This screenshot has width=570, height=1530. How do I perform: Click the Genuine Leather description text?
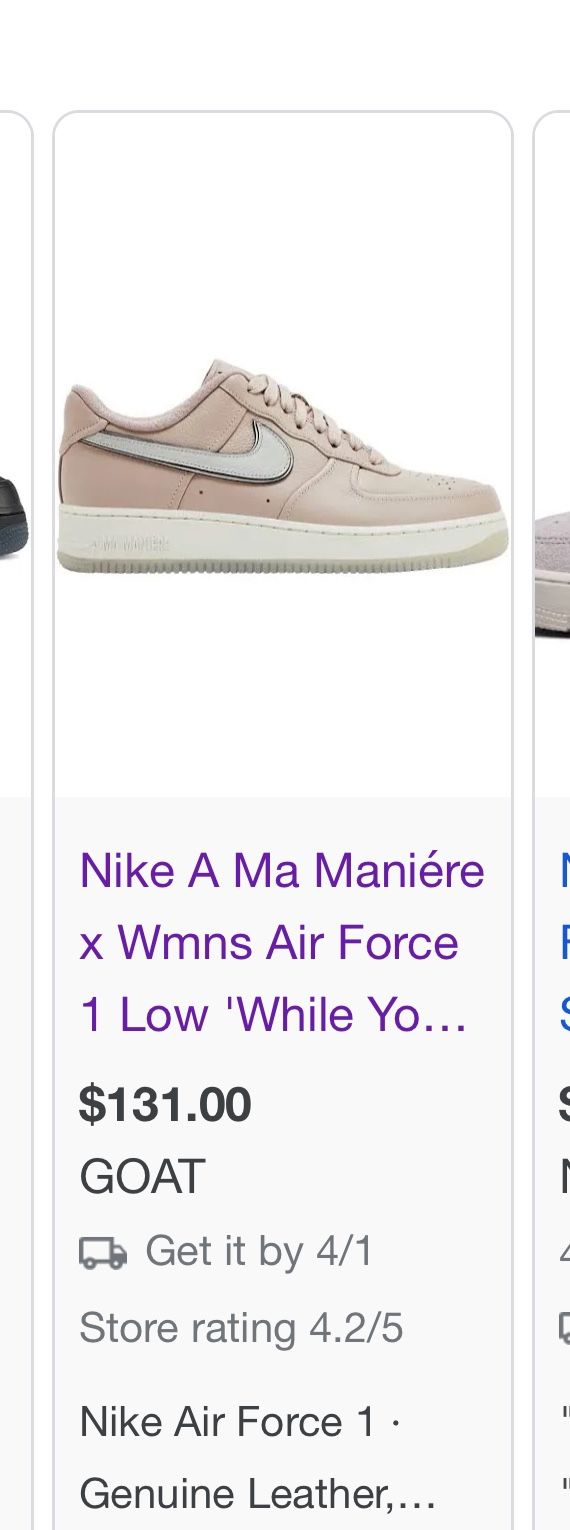(258, 1495)
